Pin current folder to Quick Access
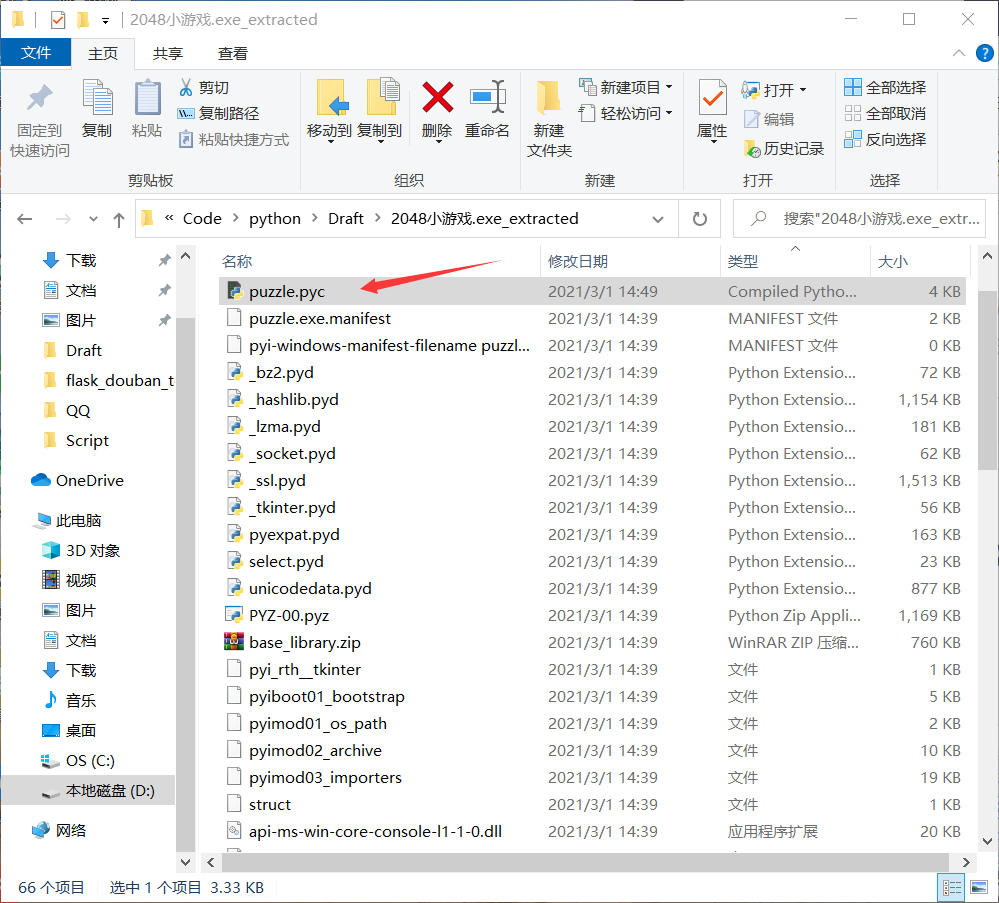 click(38, 110)
